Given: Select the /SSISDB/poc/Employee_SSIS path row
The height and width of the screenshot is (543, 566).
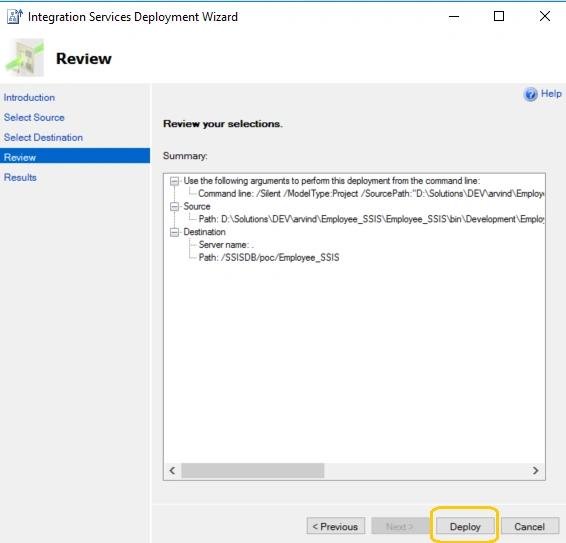Looking at the screenshot, I should tap(269, 257).
